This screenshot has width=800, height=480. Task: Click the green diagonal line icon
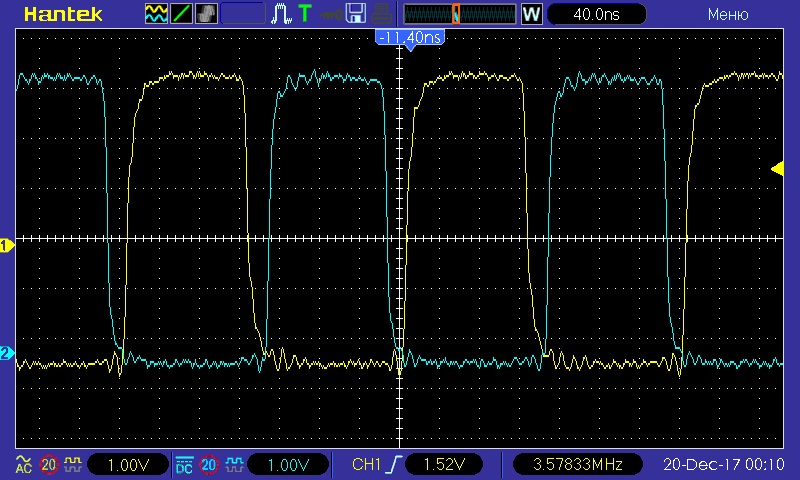pos(181,14)
